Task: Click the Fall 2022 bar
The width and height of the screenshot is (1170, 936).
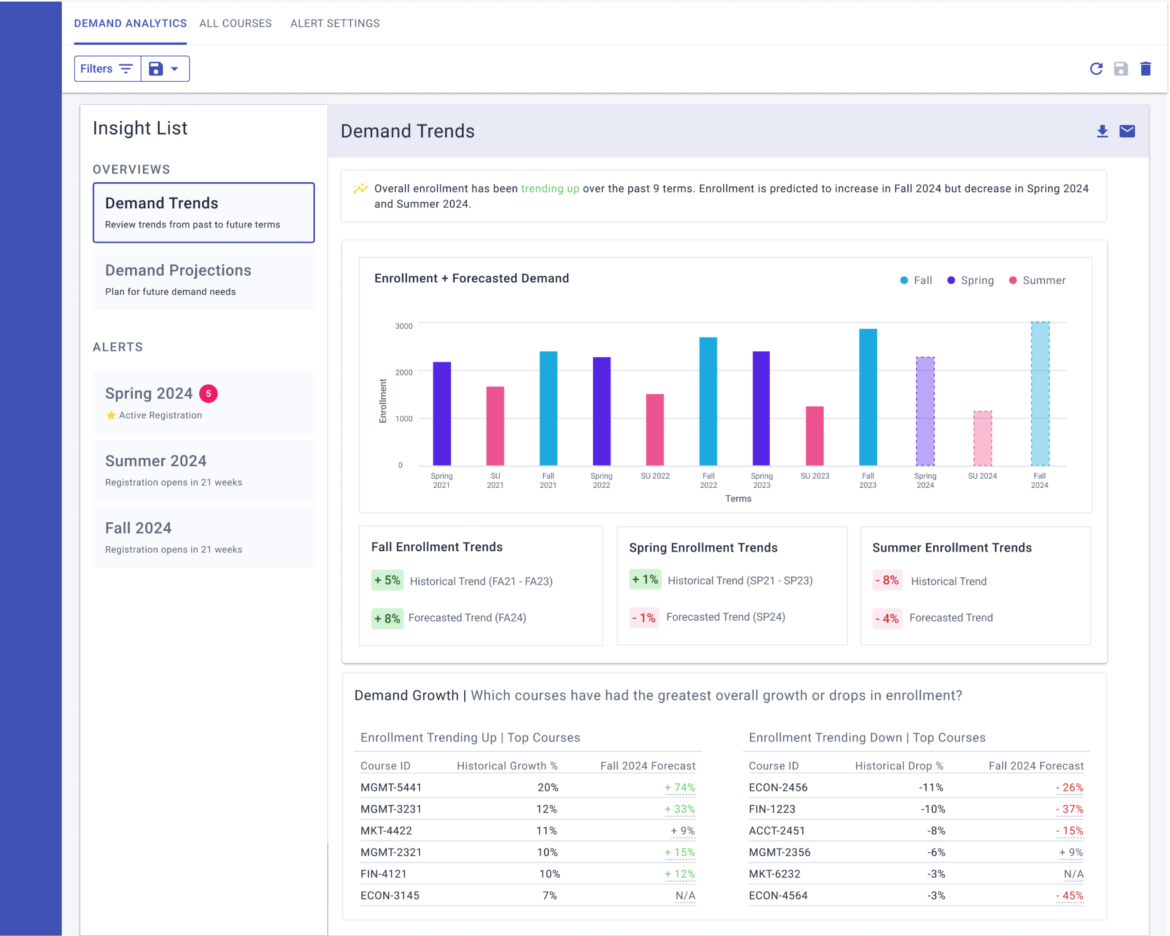Action: point(708,402)
